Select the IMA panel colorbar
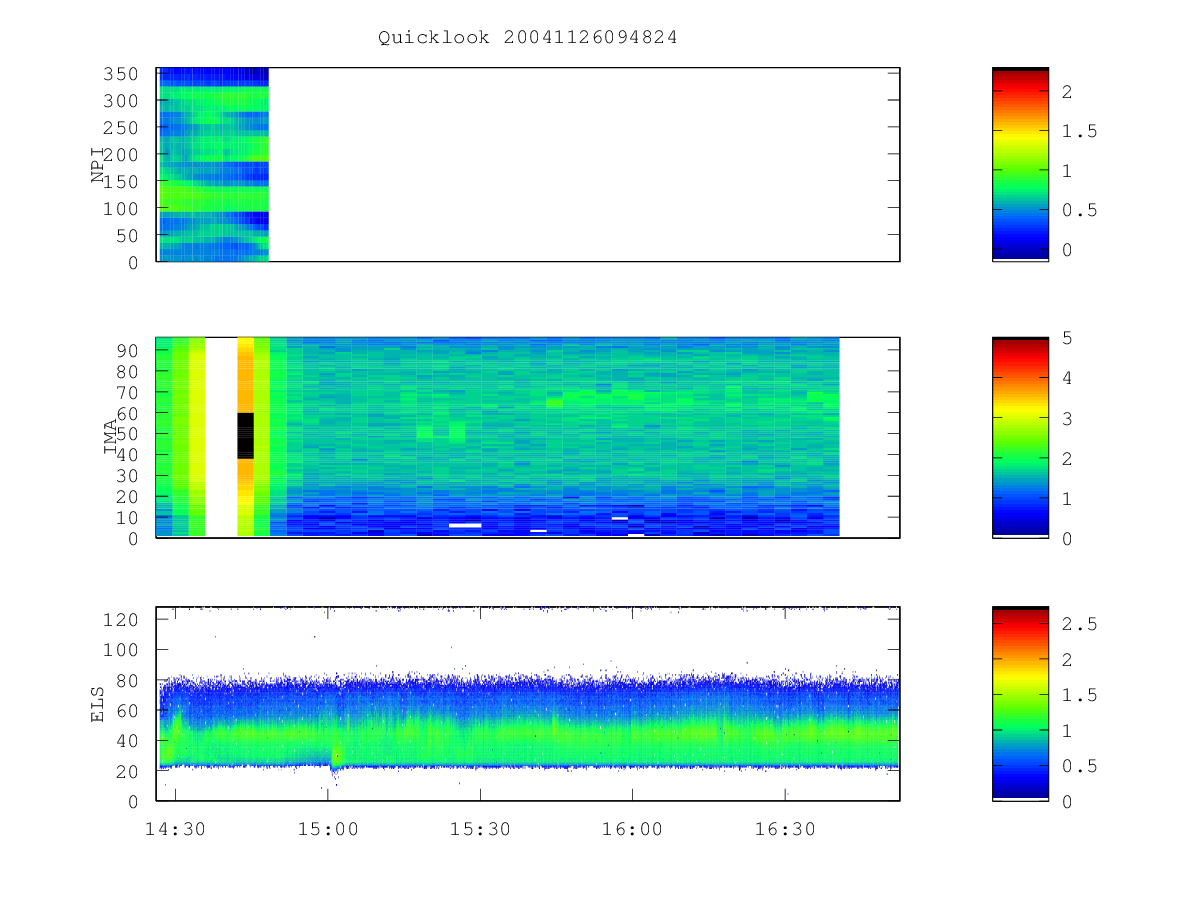1200x900 pixels. point(1020,437)
